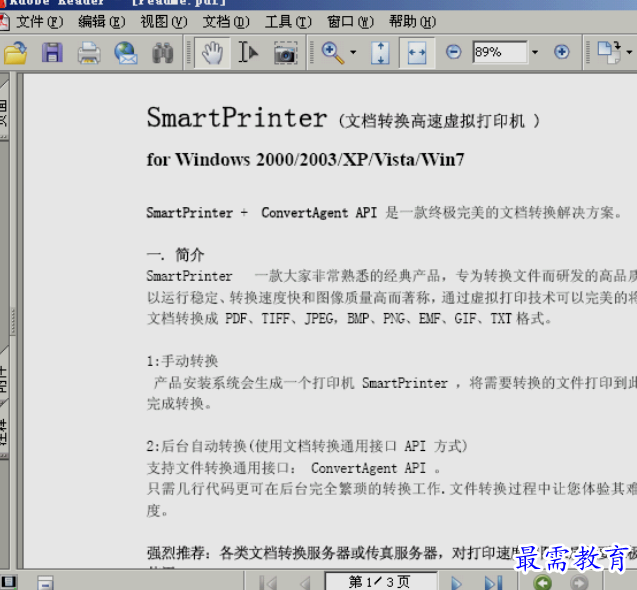Click the SmartPrinter document title
The height and width of the screenshot is (590, 637).
point(237,118)
